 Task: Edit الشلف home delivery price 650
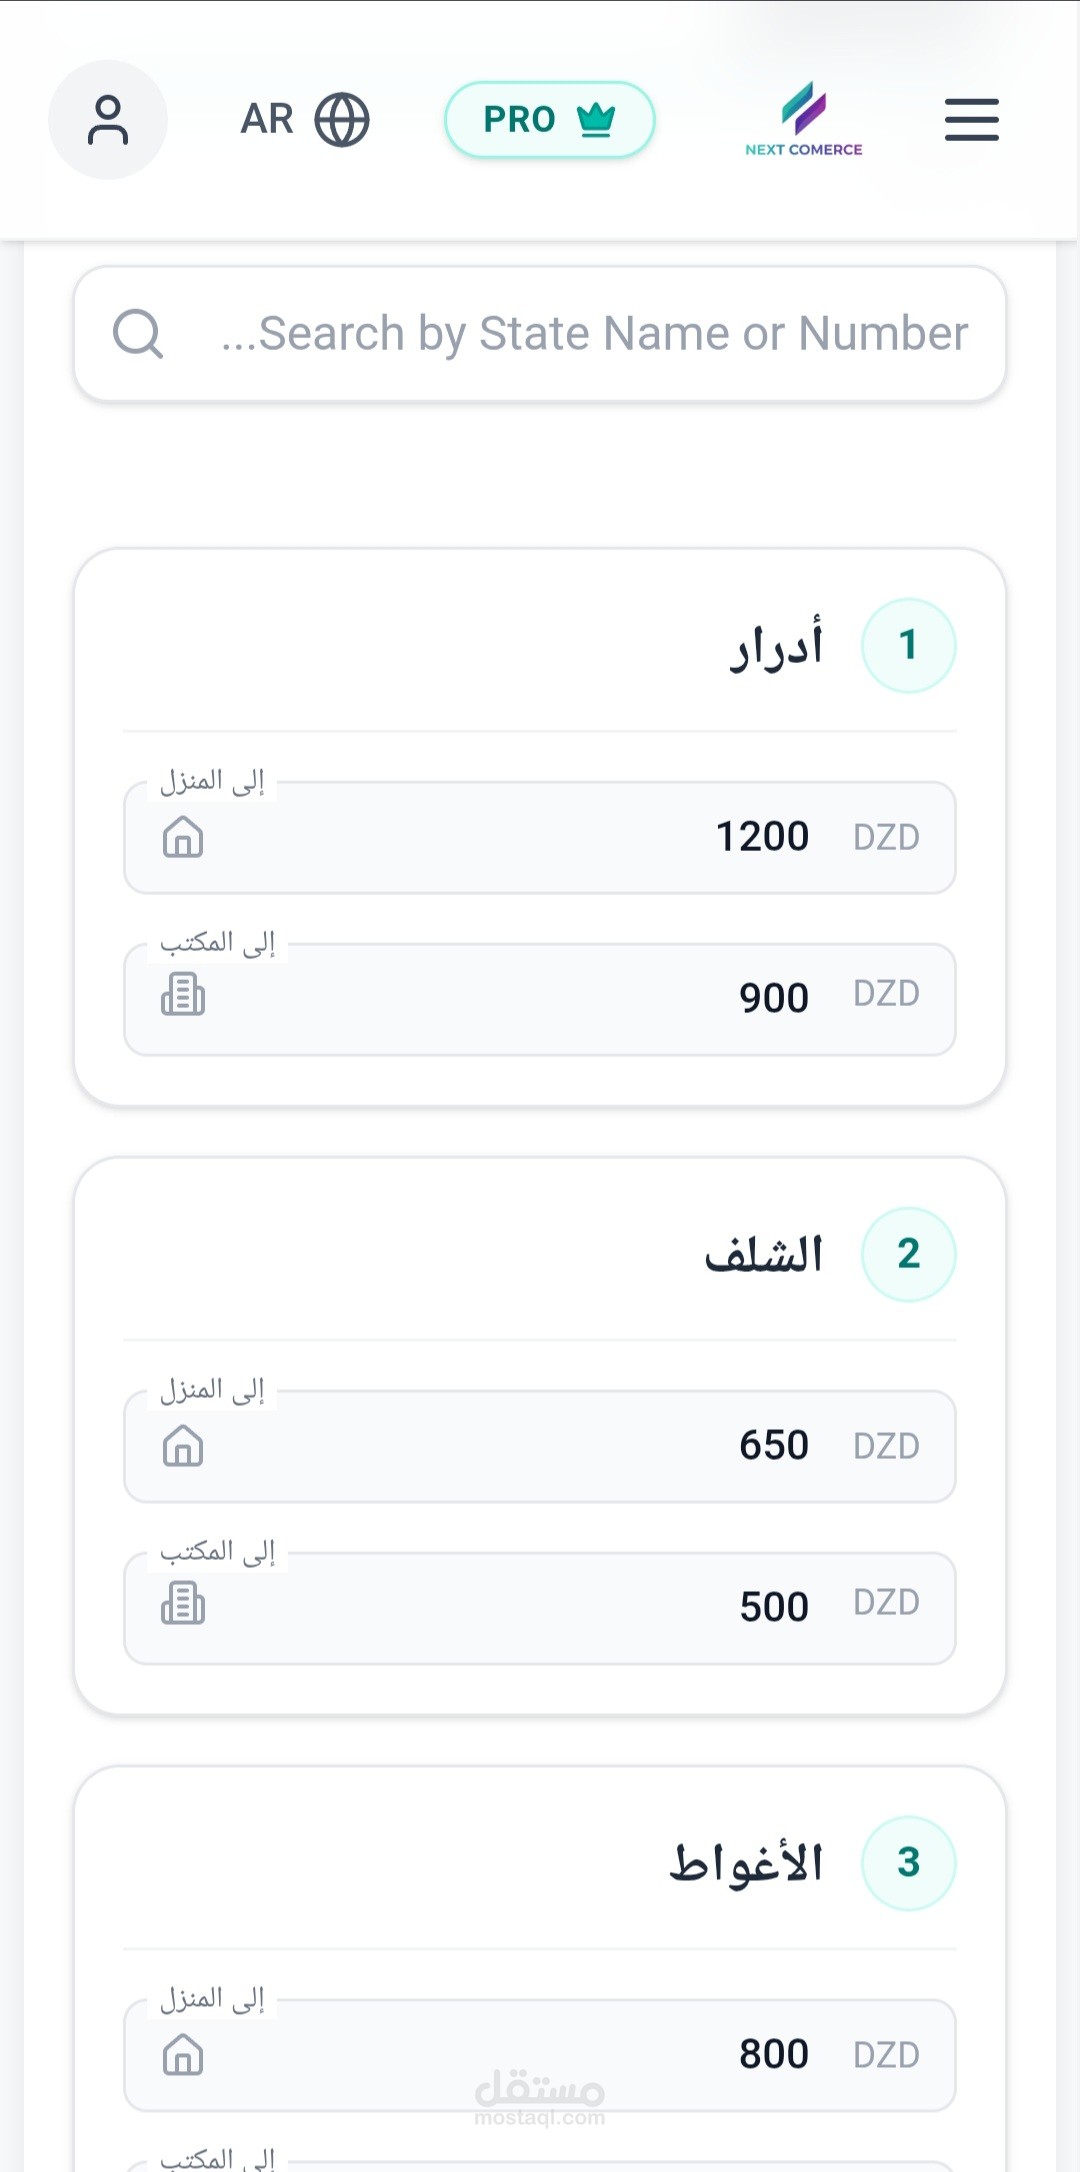pyautogui.click(x=773, y=1446)
